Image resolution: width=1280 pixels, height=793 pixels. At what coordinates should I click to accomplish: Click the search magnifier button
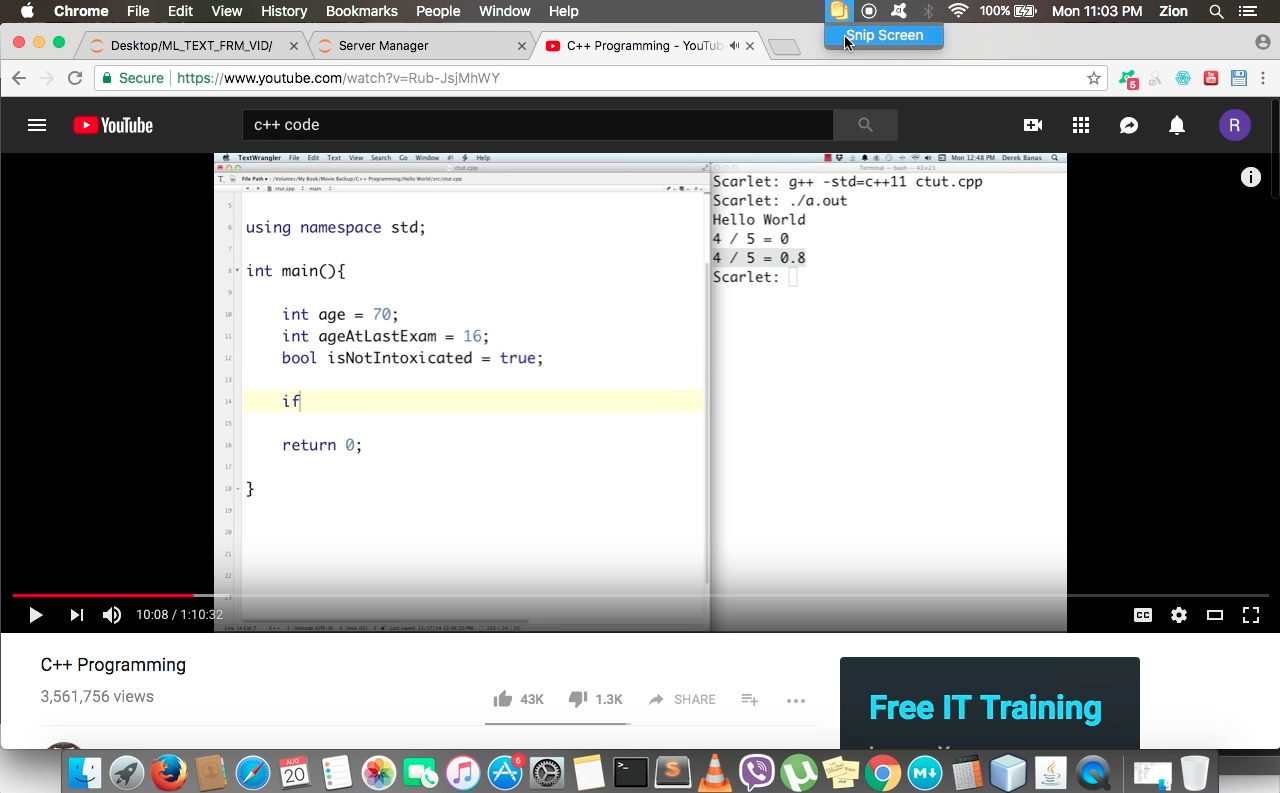pyautogui.click(x=865, y=125)
